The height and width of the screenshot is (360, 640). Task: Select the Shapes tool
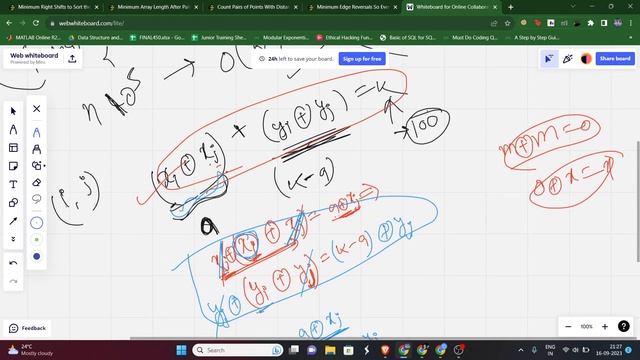(x=13, y=203)
